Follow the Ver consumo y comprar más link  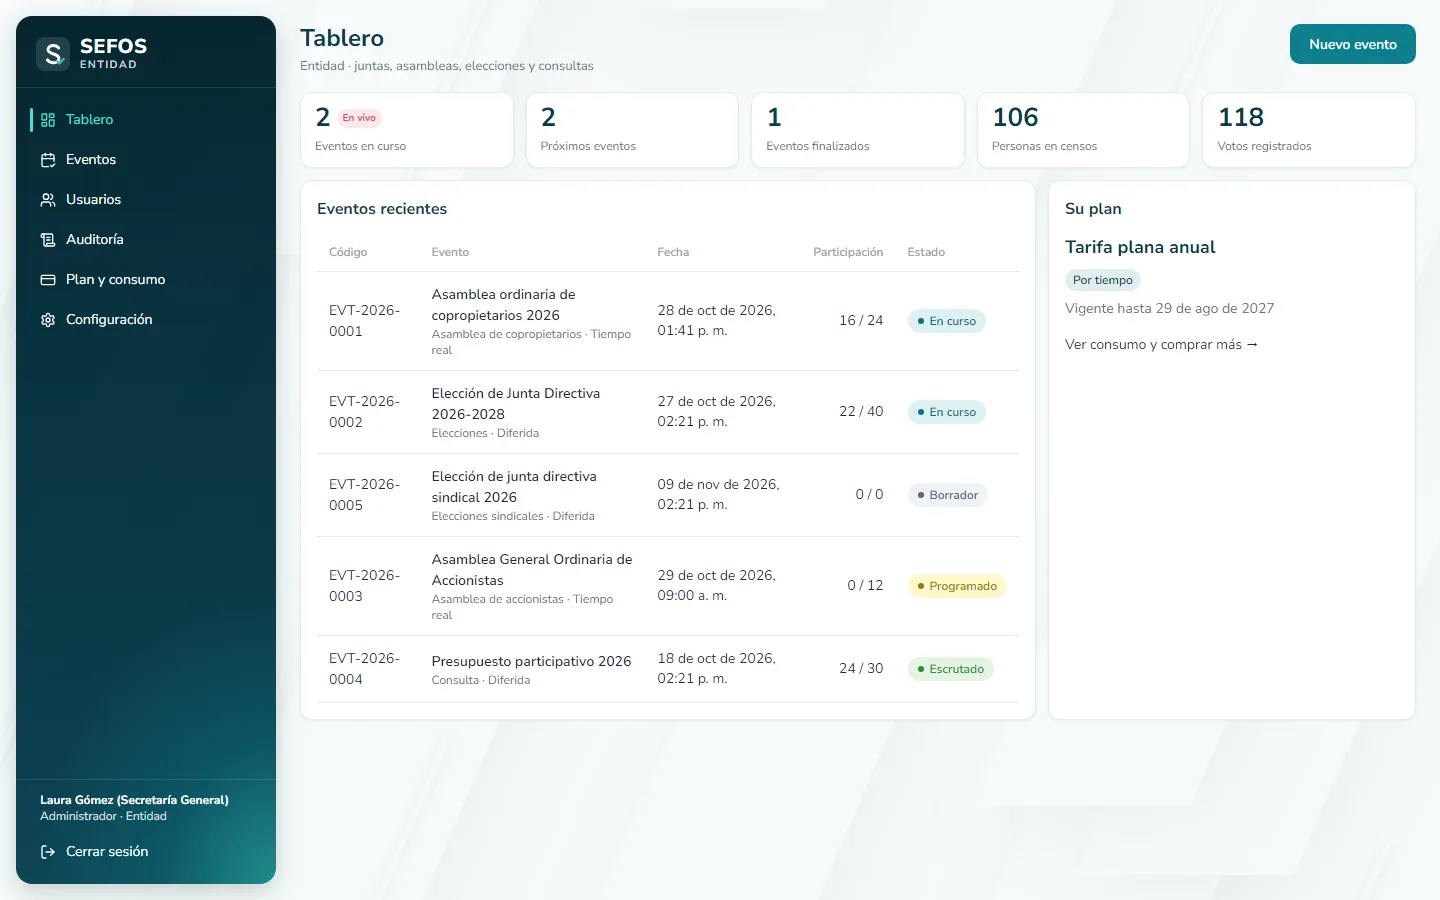(x=1161, y=344)
